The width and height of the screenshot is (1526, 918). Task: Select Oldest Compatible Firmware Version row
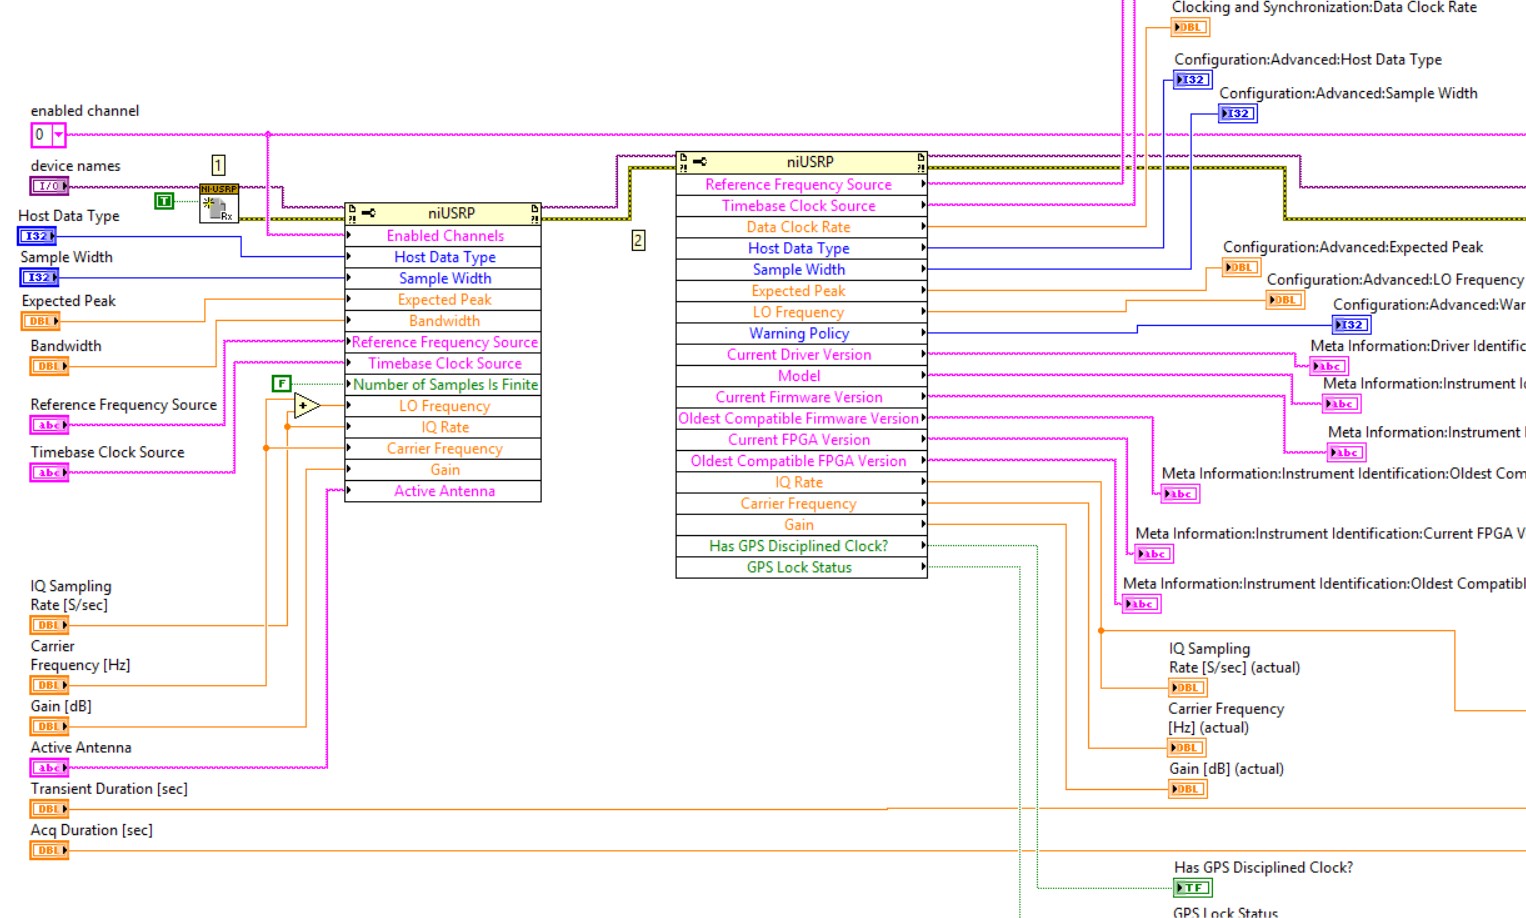[x=801, y=418]
